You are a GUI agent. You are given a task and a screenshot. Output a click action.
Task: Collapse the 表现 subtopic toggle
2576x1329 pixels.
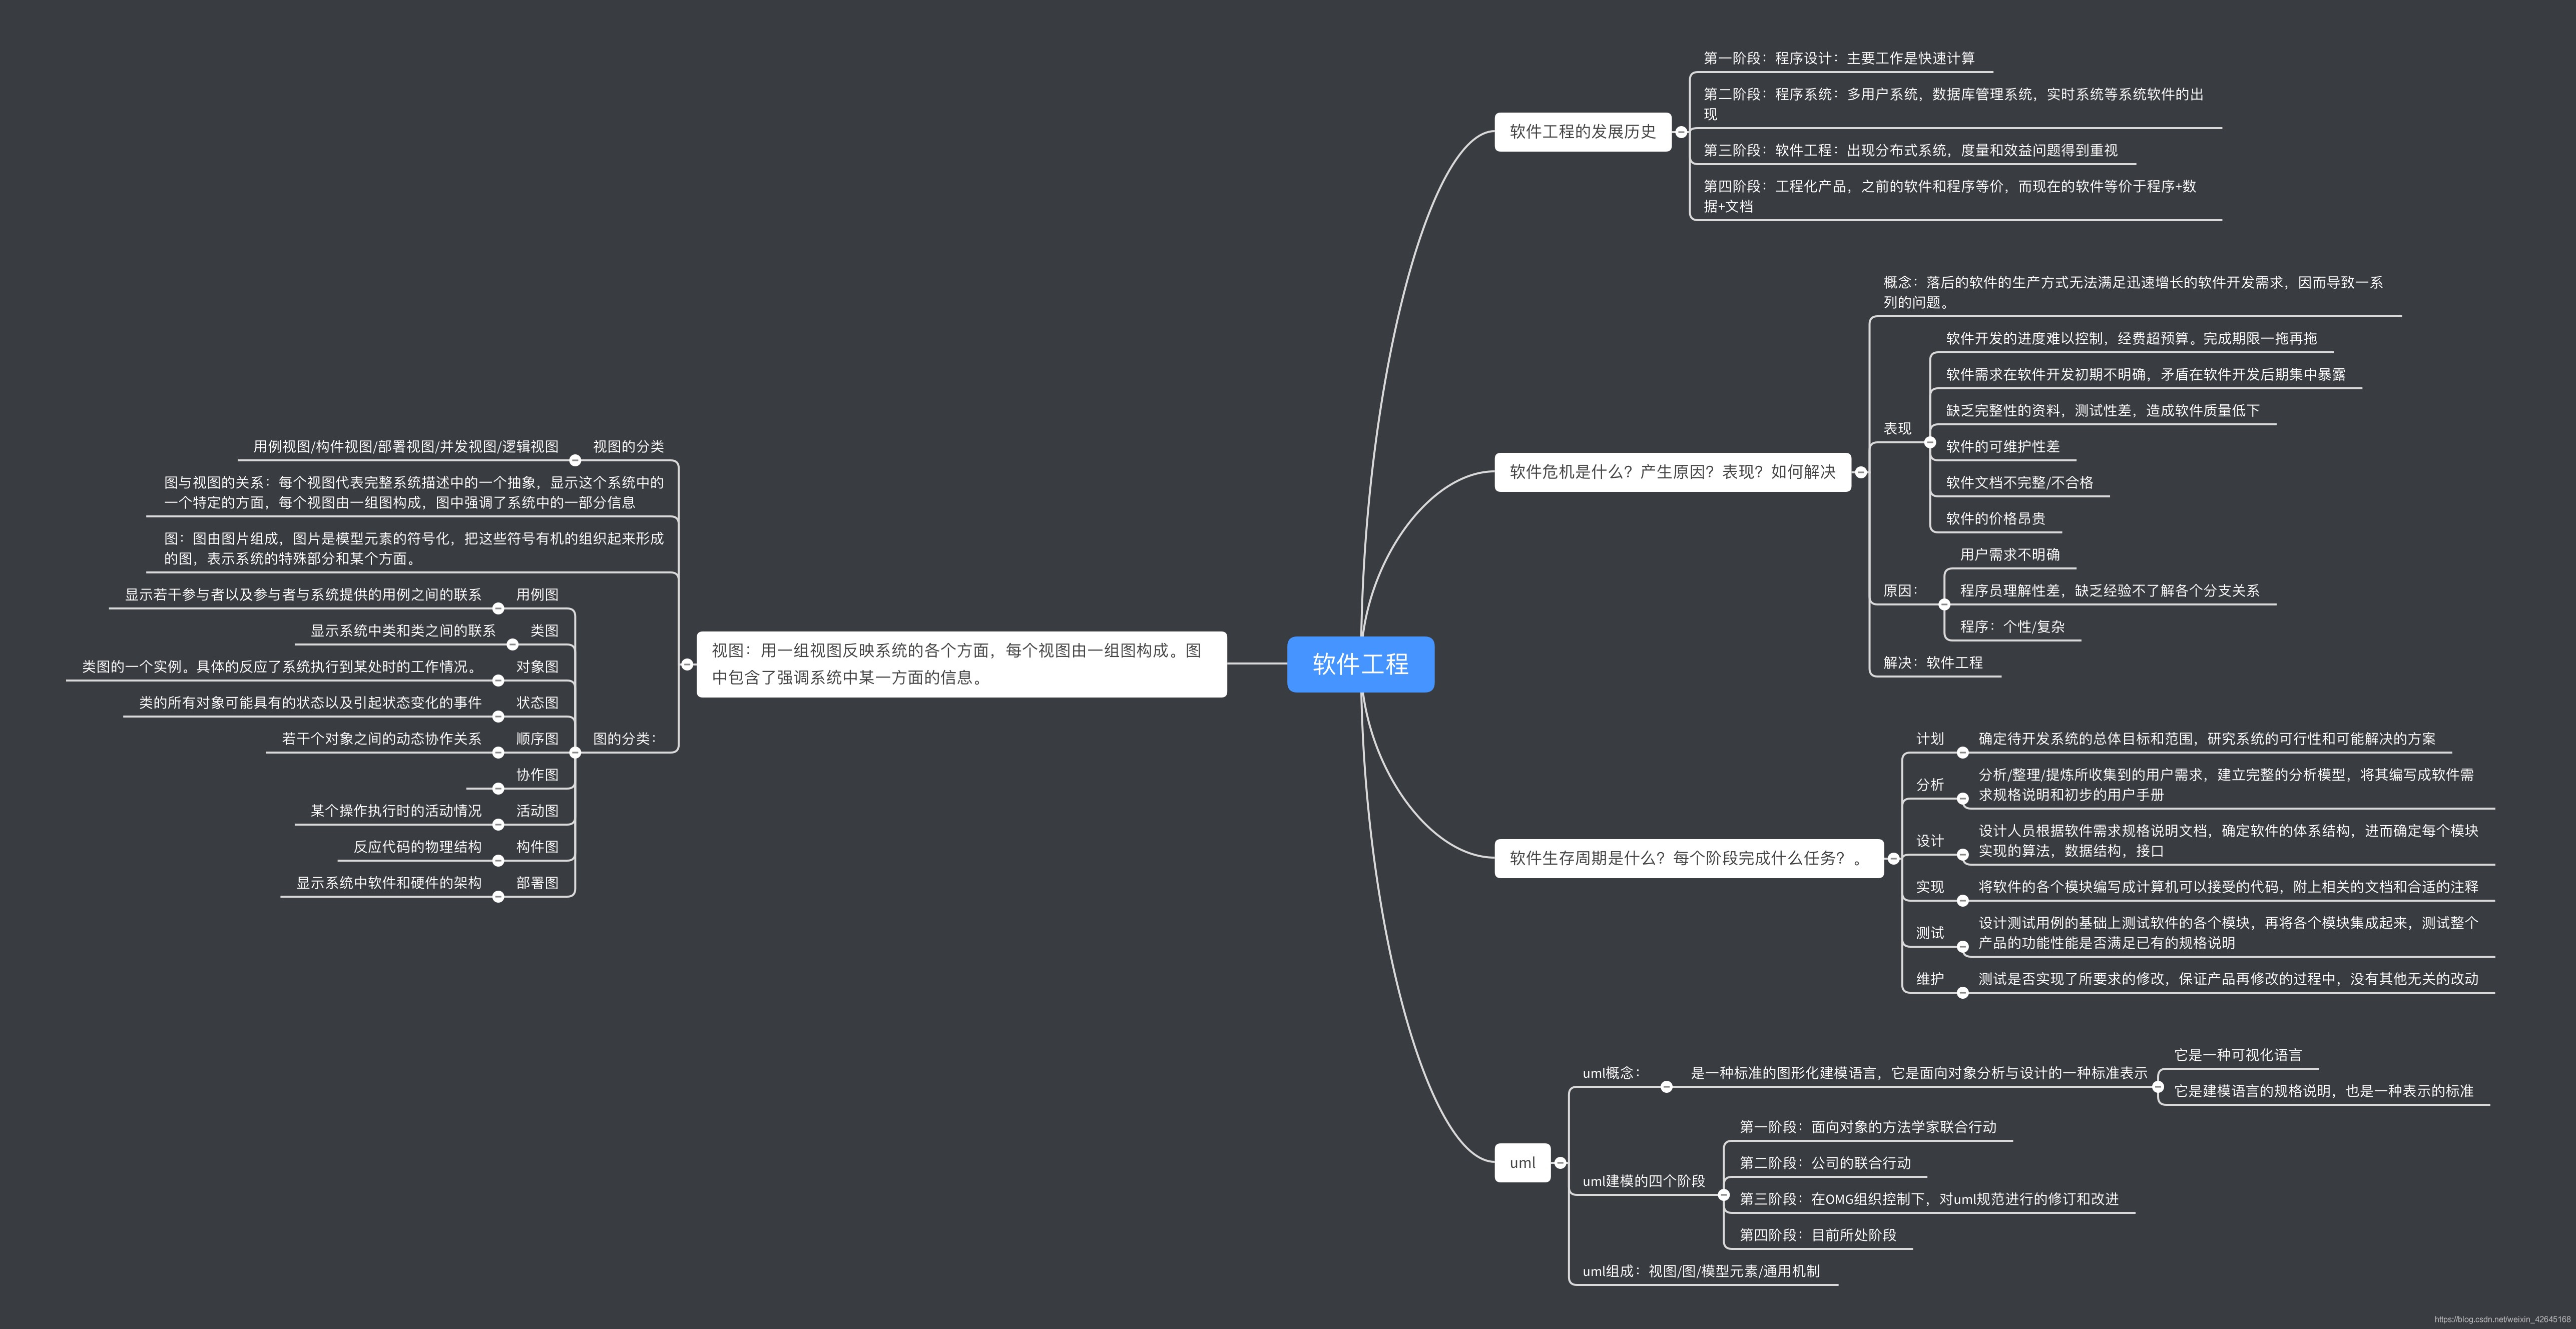pos(1930,442)
